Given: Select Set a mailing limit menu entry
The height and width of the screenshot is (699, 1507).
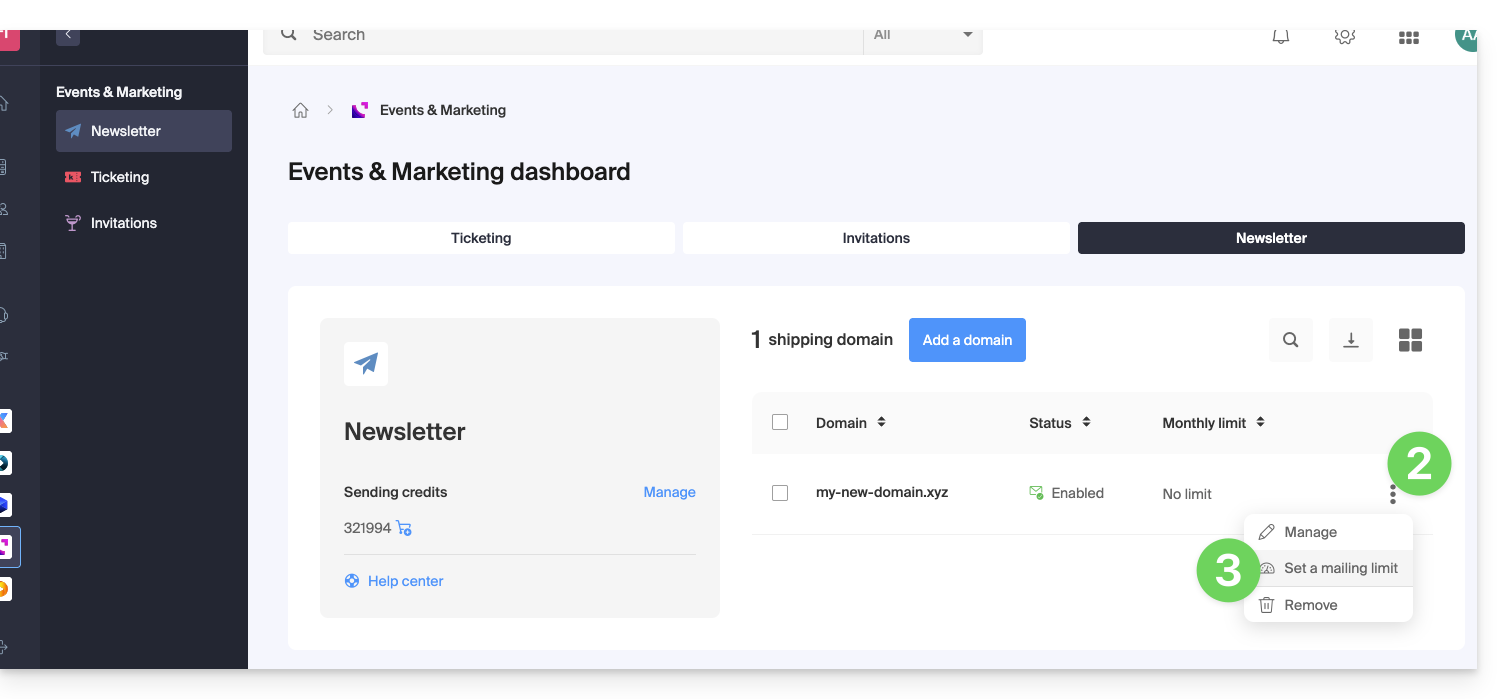Looking at the screenshot, I should coord(1340,568).
